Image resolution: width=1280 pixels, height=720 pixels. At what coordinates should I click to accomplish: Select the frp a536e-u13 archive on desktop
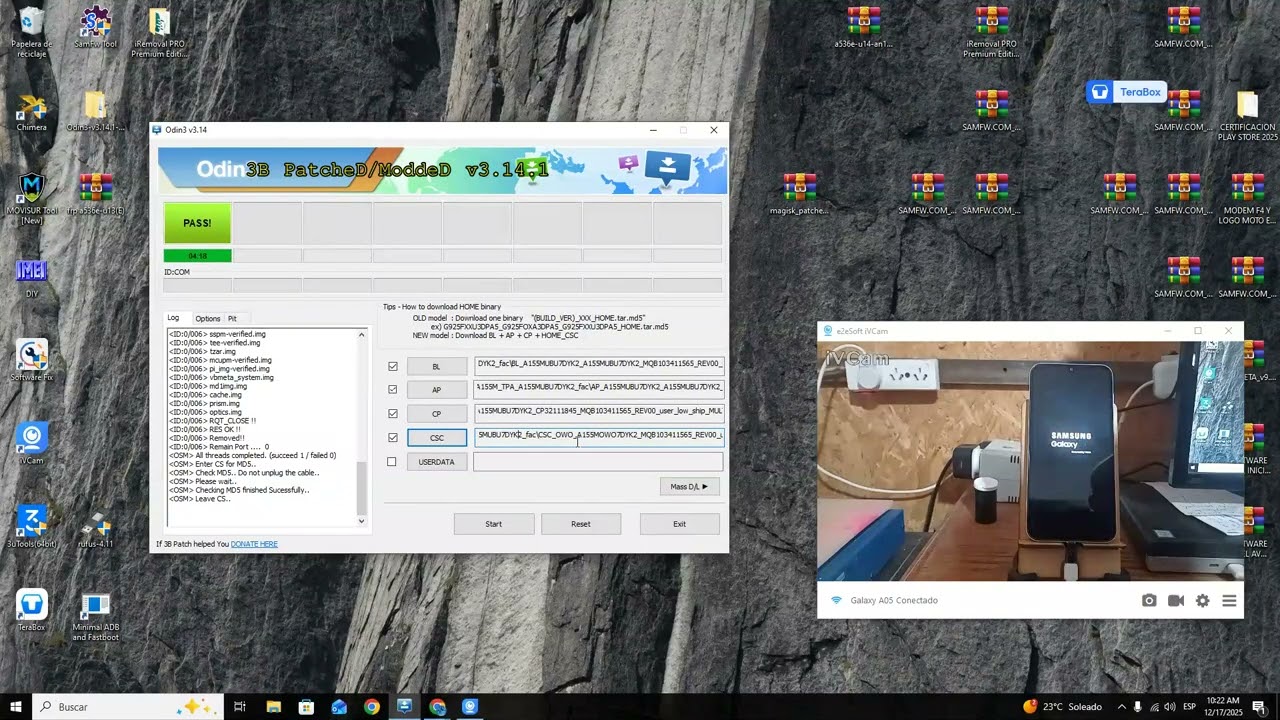95,195
